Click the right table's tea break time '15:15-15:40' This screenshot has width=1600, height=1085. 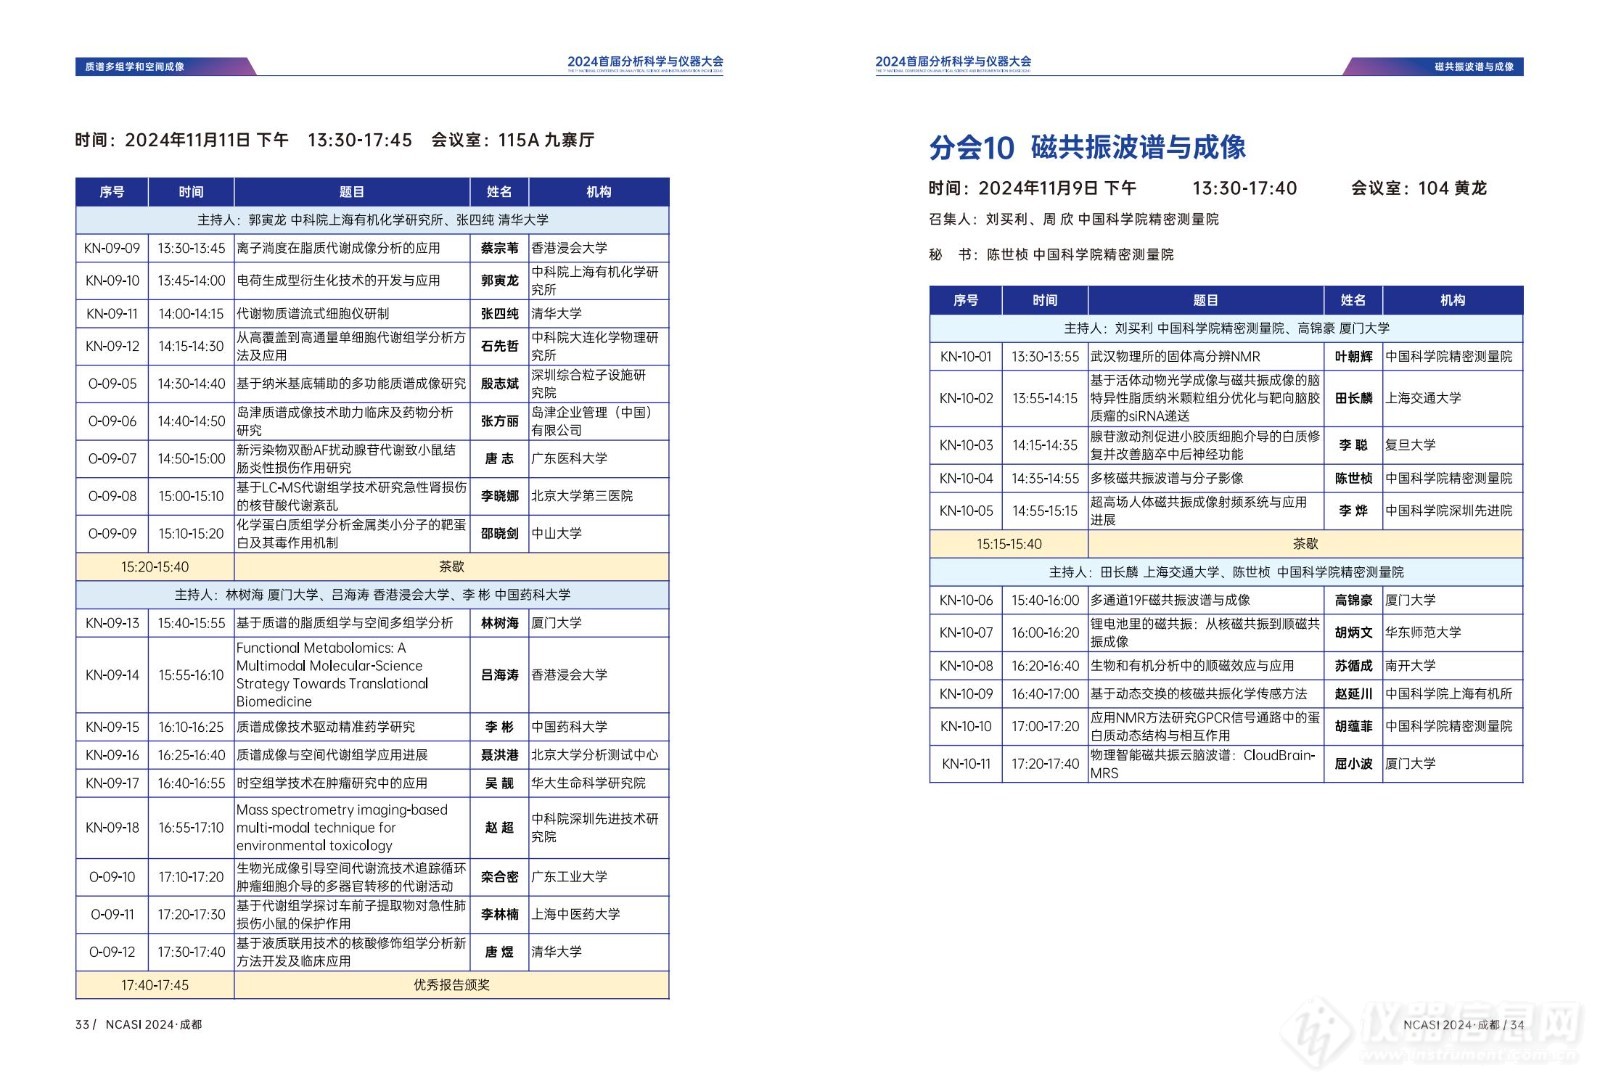[x=1009, y=544]
